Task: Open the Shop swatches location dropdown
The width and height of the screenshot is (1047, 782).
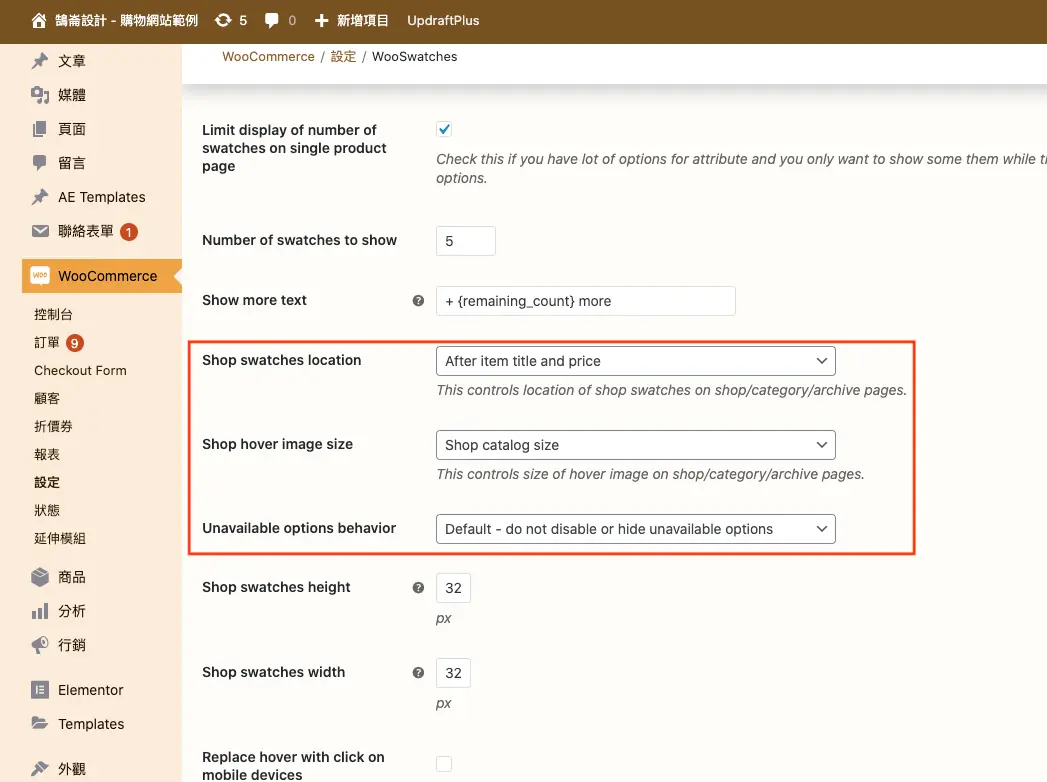Action: click(x=636, y=361)
